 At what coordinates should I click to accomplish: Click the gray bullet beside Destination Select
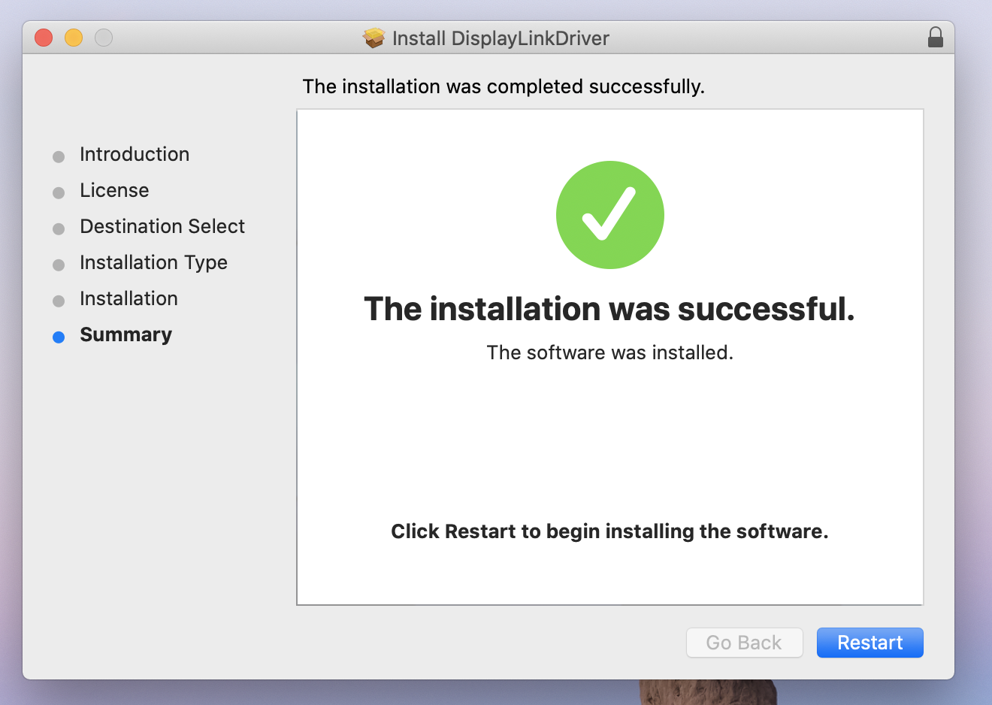point(59,229)
